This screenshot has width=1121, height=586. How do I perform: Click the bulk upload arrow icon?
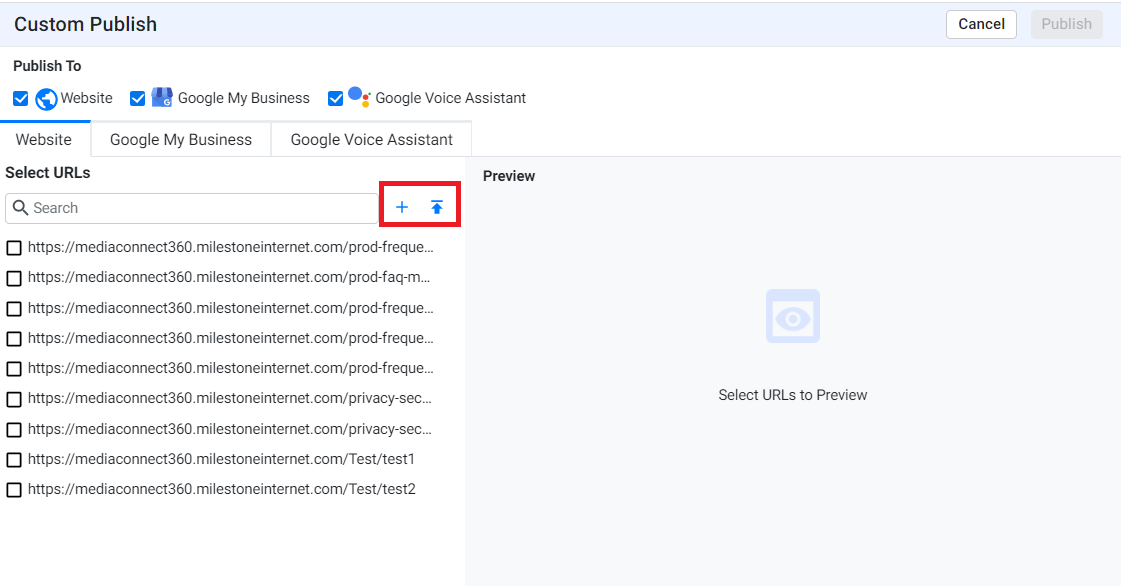point(436,206)
